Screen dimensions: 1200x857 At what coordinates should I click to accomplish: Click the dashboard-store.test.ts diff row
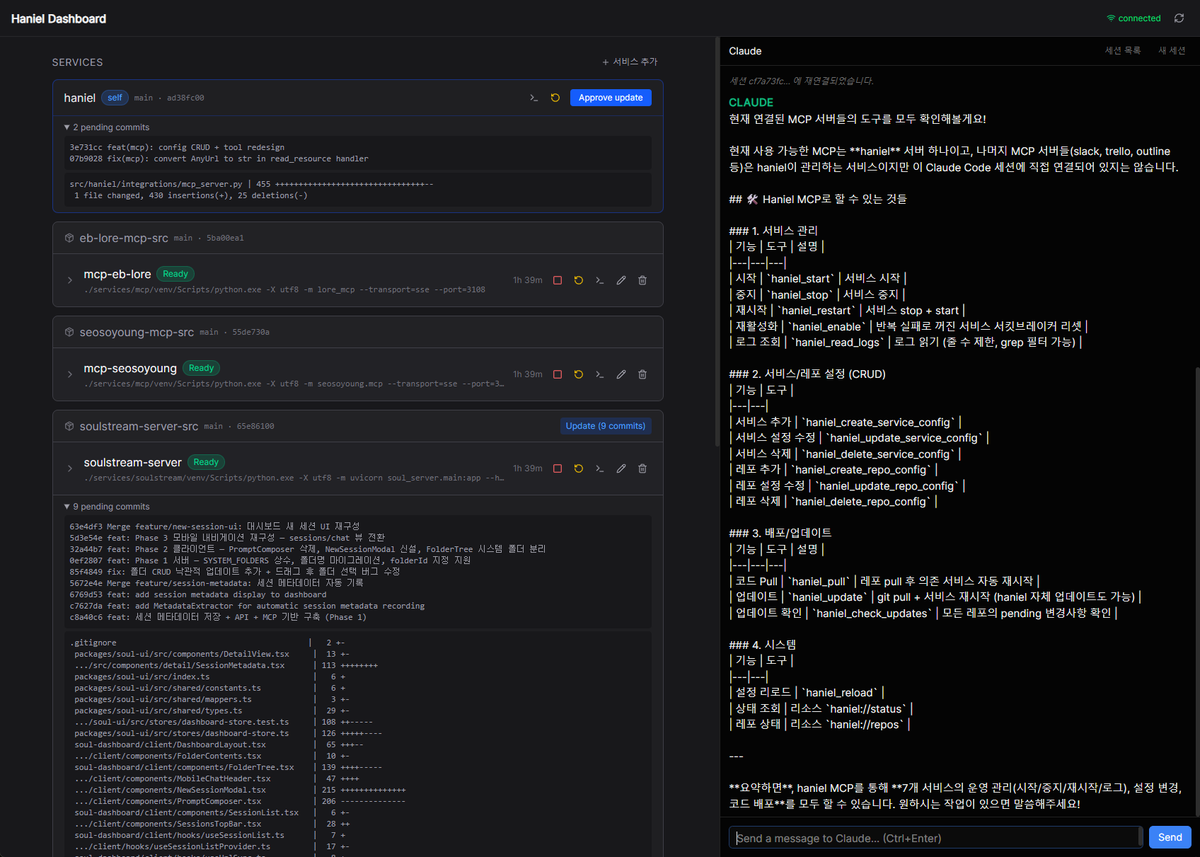coord(224,721)
